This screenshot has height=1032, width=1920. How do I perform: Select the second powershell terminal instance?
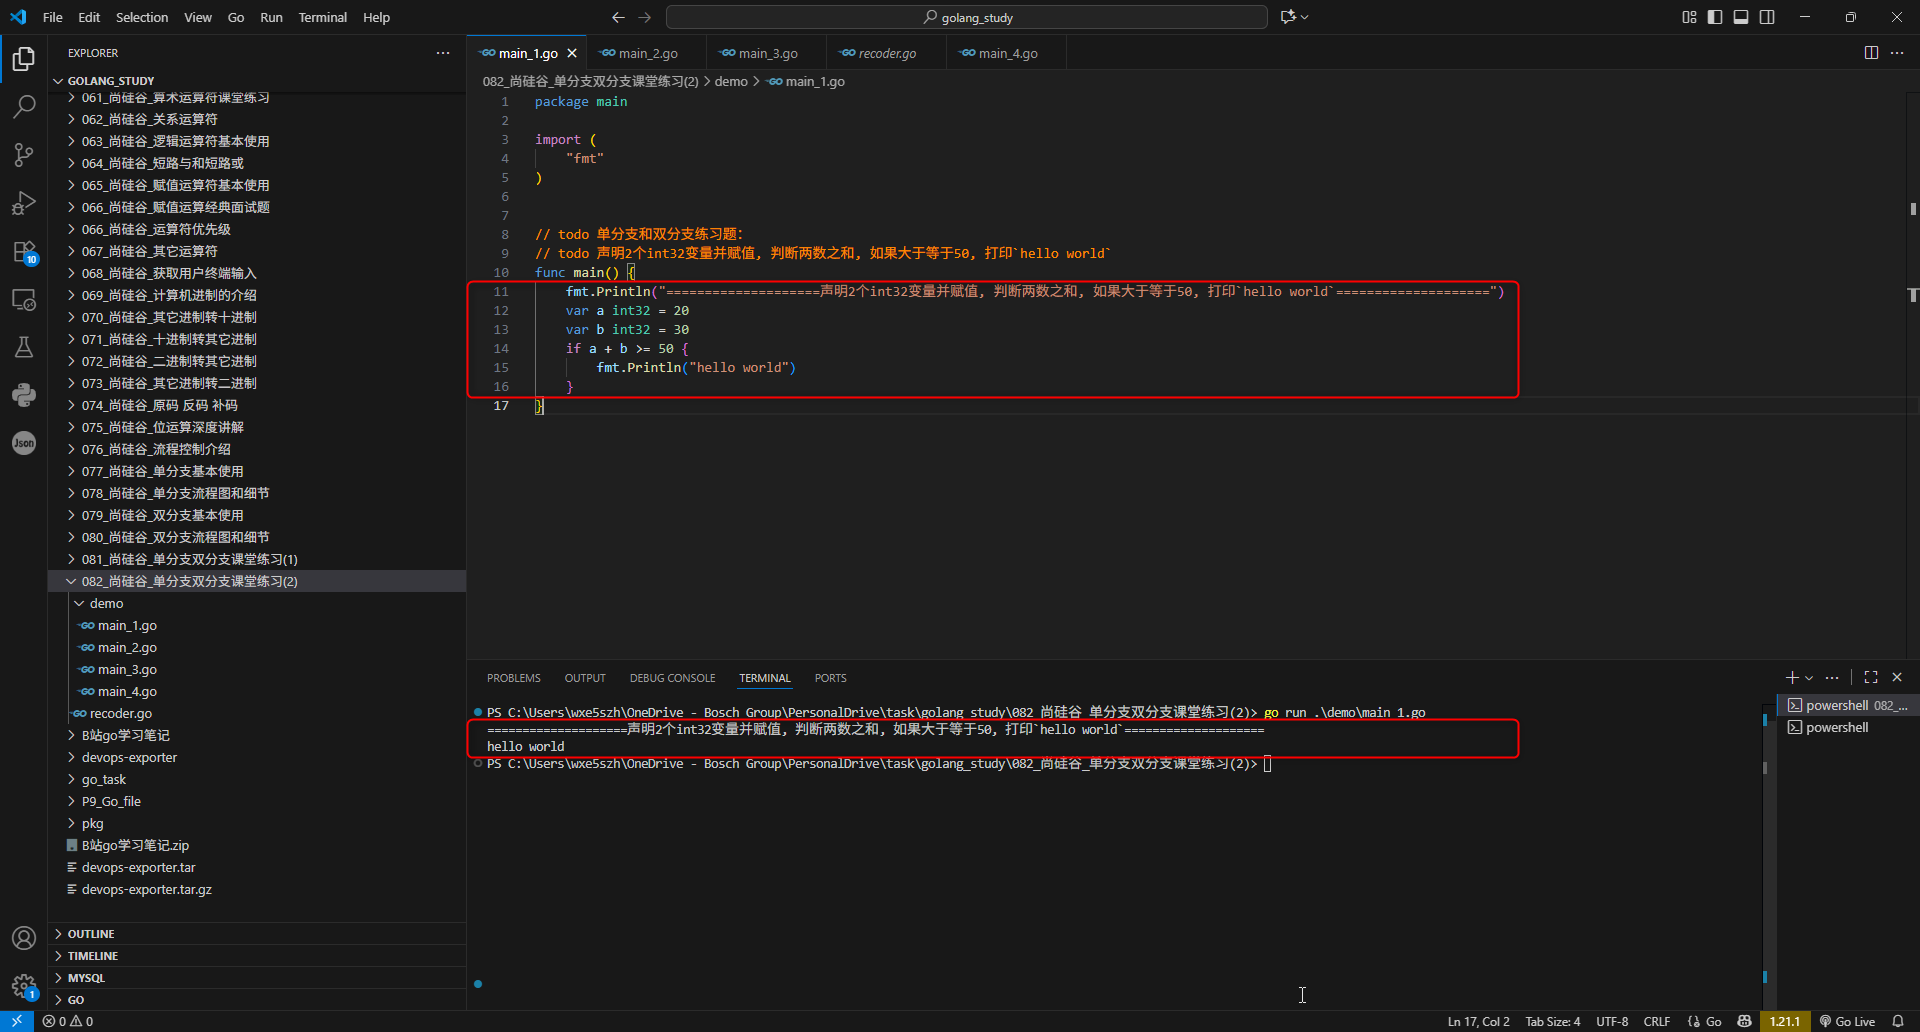(x=1846, y=727)
